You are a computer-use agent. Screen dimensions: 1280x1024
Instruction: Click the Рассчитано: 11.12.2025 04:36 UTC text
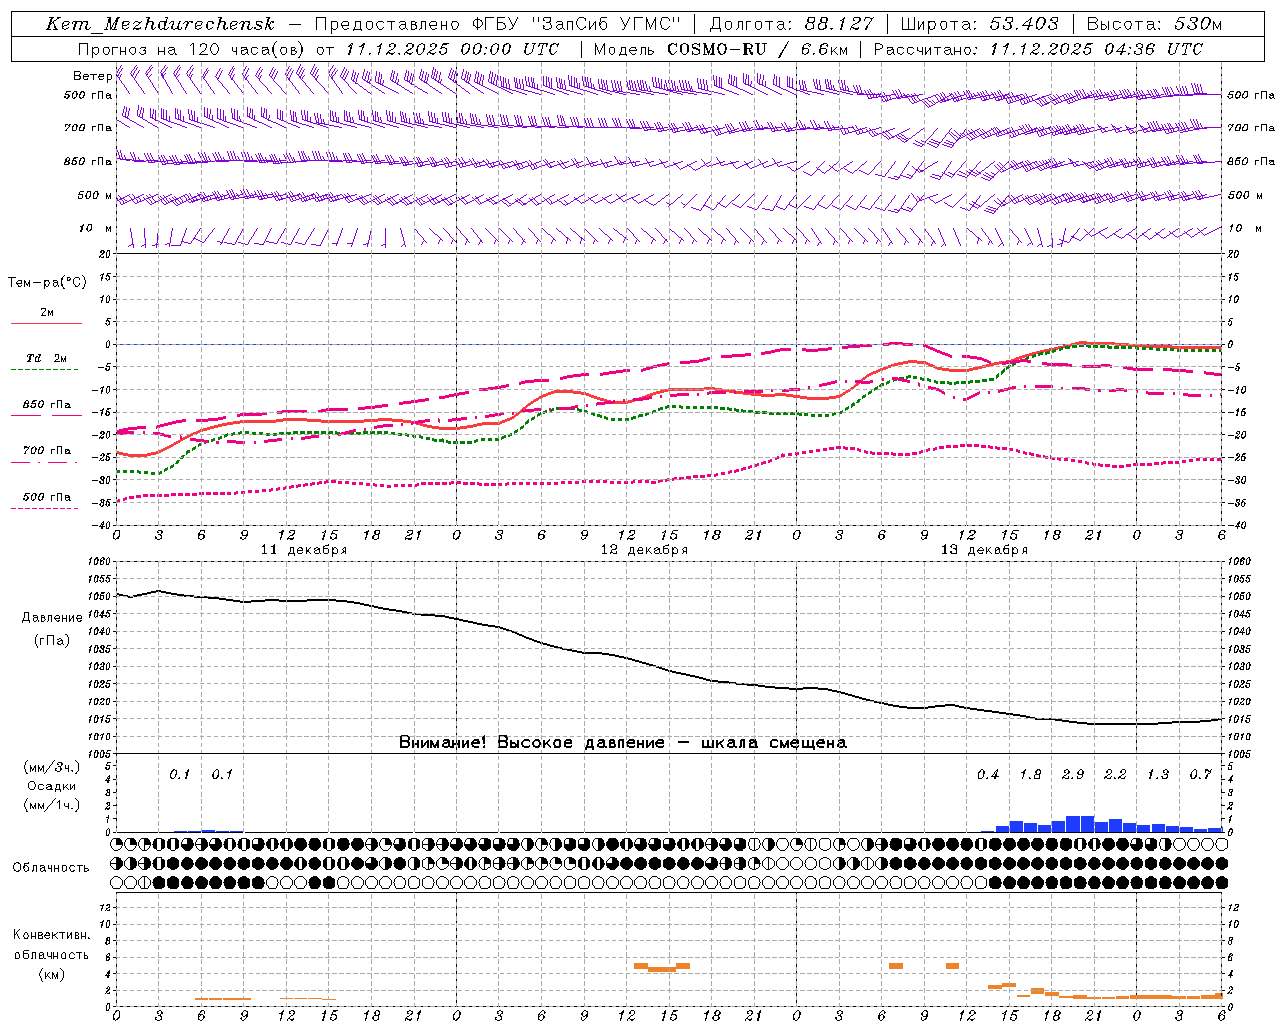point(1038,49)
